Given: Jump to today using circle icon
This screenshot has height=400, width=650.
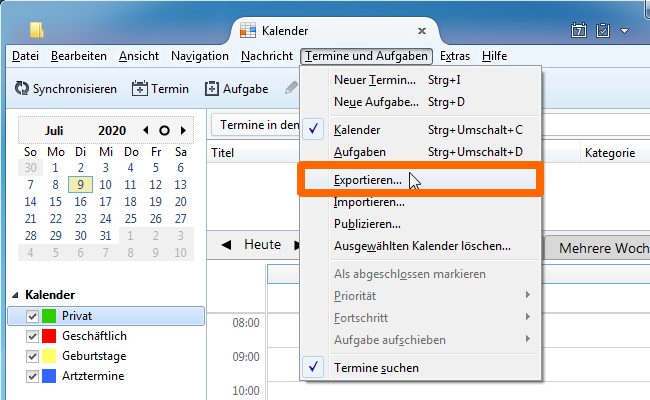Looking at the screenshot, I should click(x=164, y=131).
